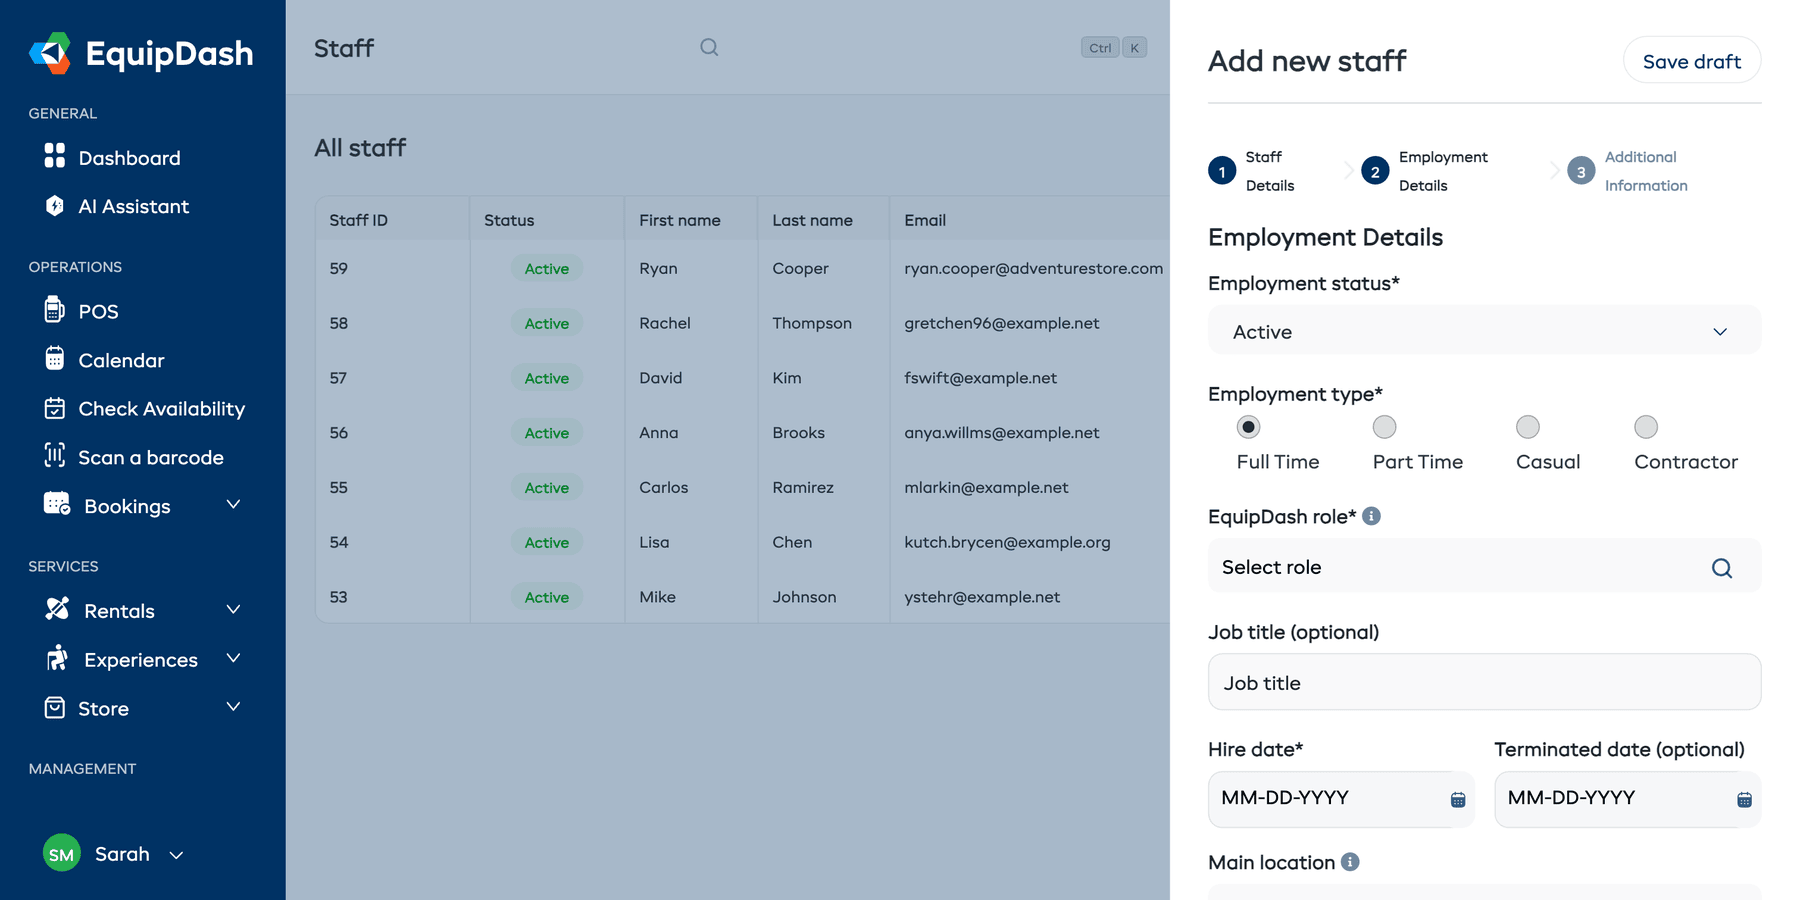This screenshot has width=1800, height=900.
Task: Select the Part Time radio button
Action: (x=1385, y=427)
